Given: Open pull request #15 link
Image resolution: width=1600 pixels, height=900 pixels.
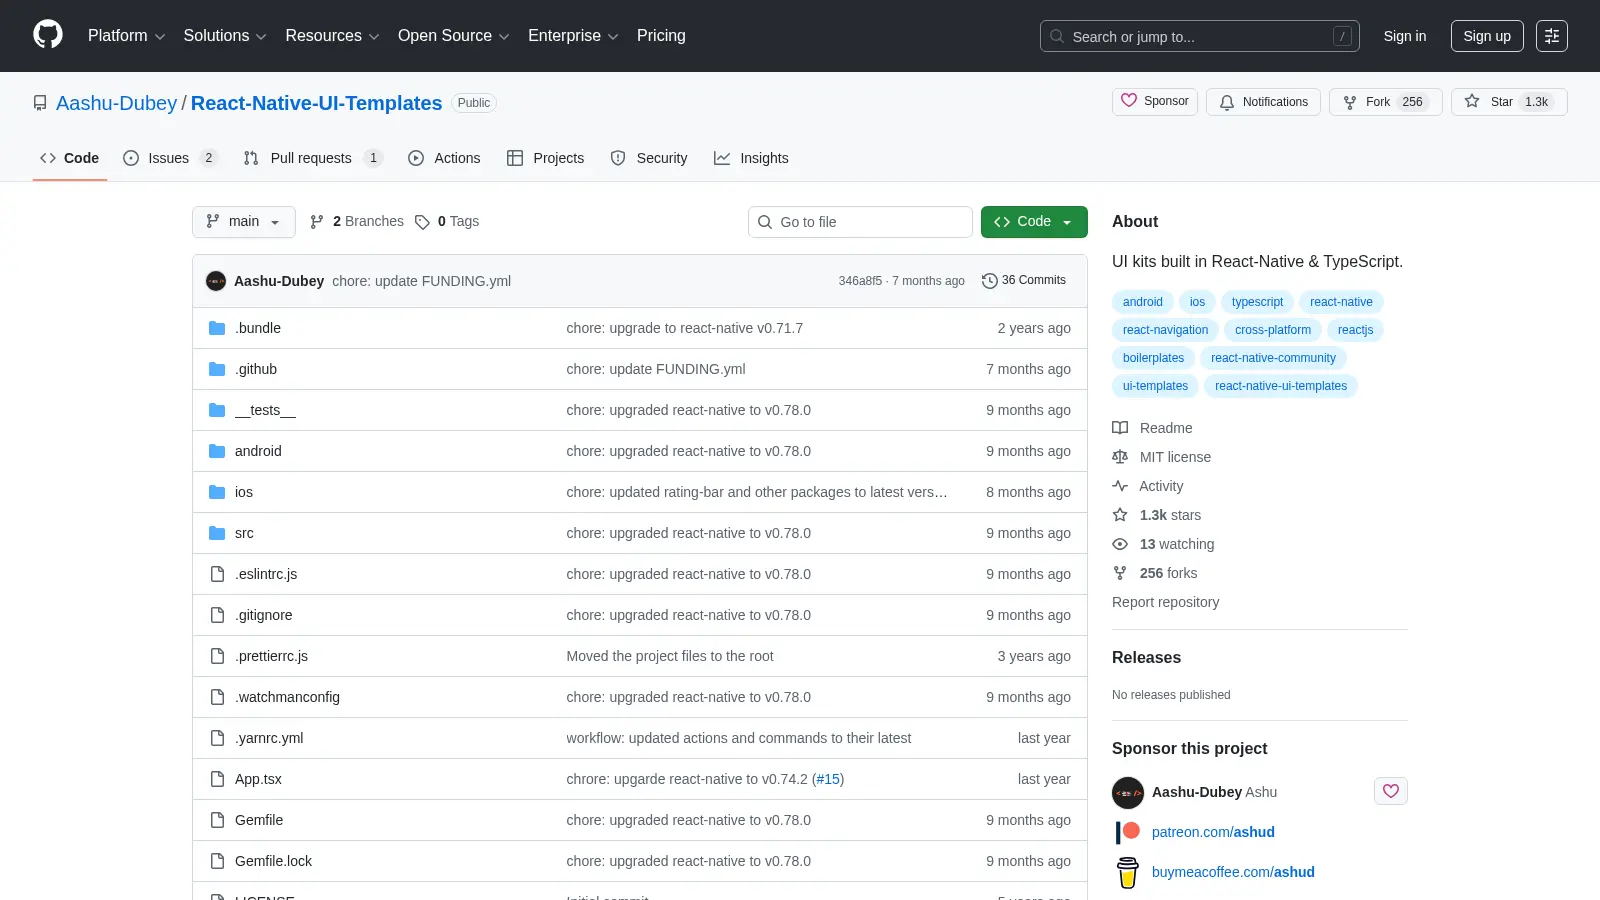Looking at the screenshot, I should tap(828, 779).
